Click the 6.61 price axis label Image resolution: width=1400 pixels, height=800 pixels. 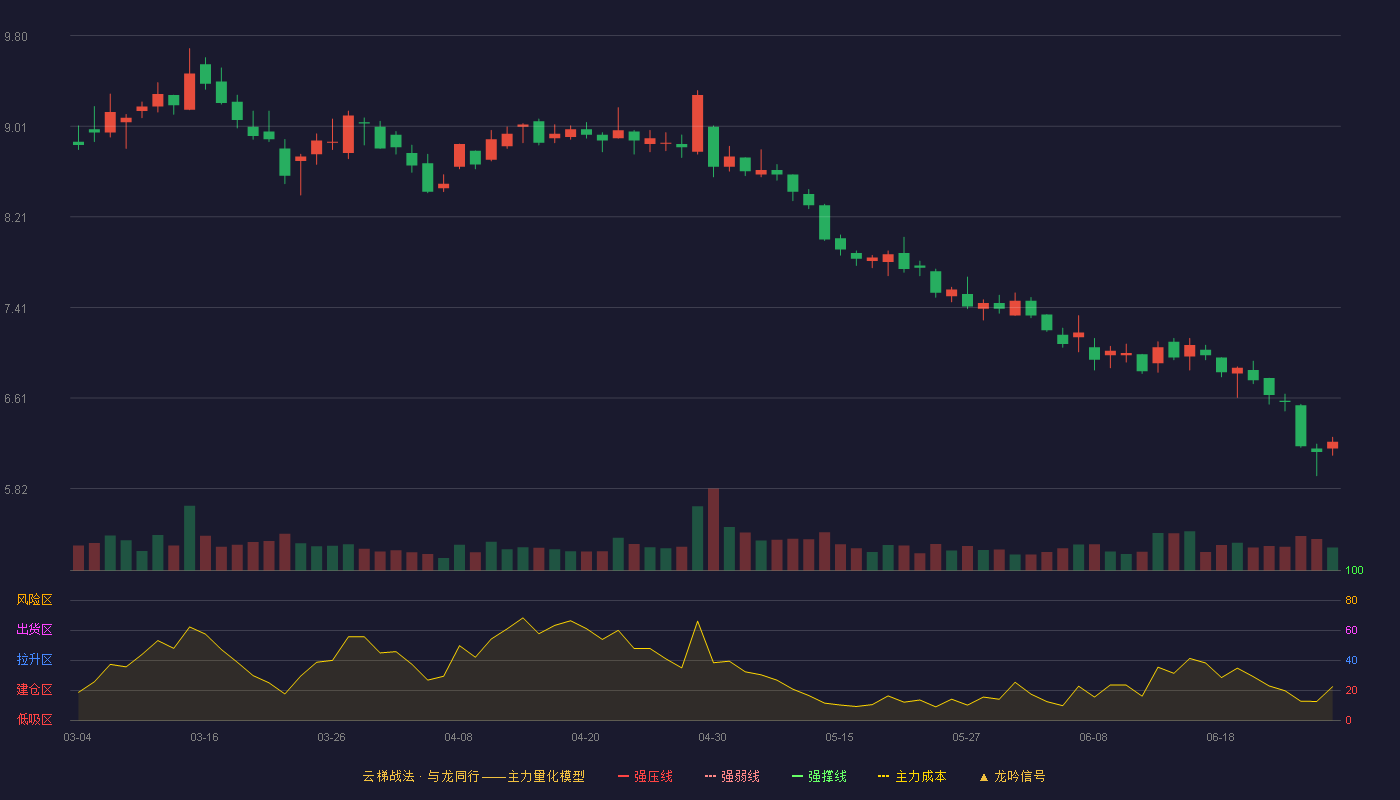tap(16, 399)
